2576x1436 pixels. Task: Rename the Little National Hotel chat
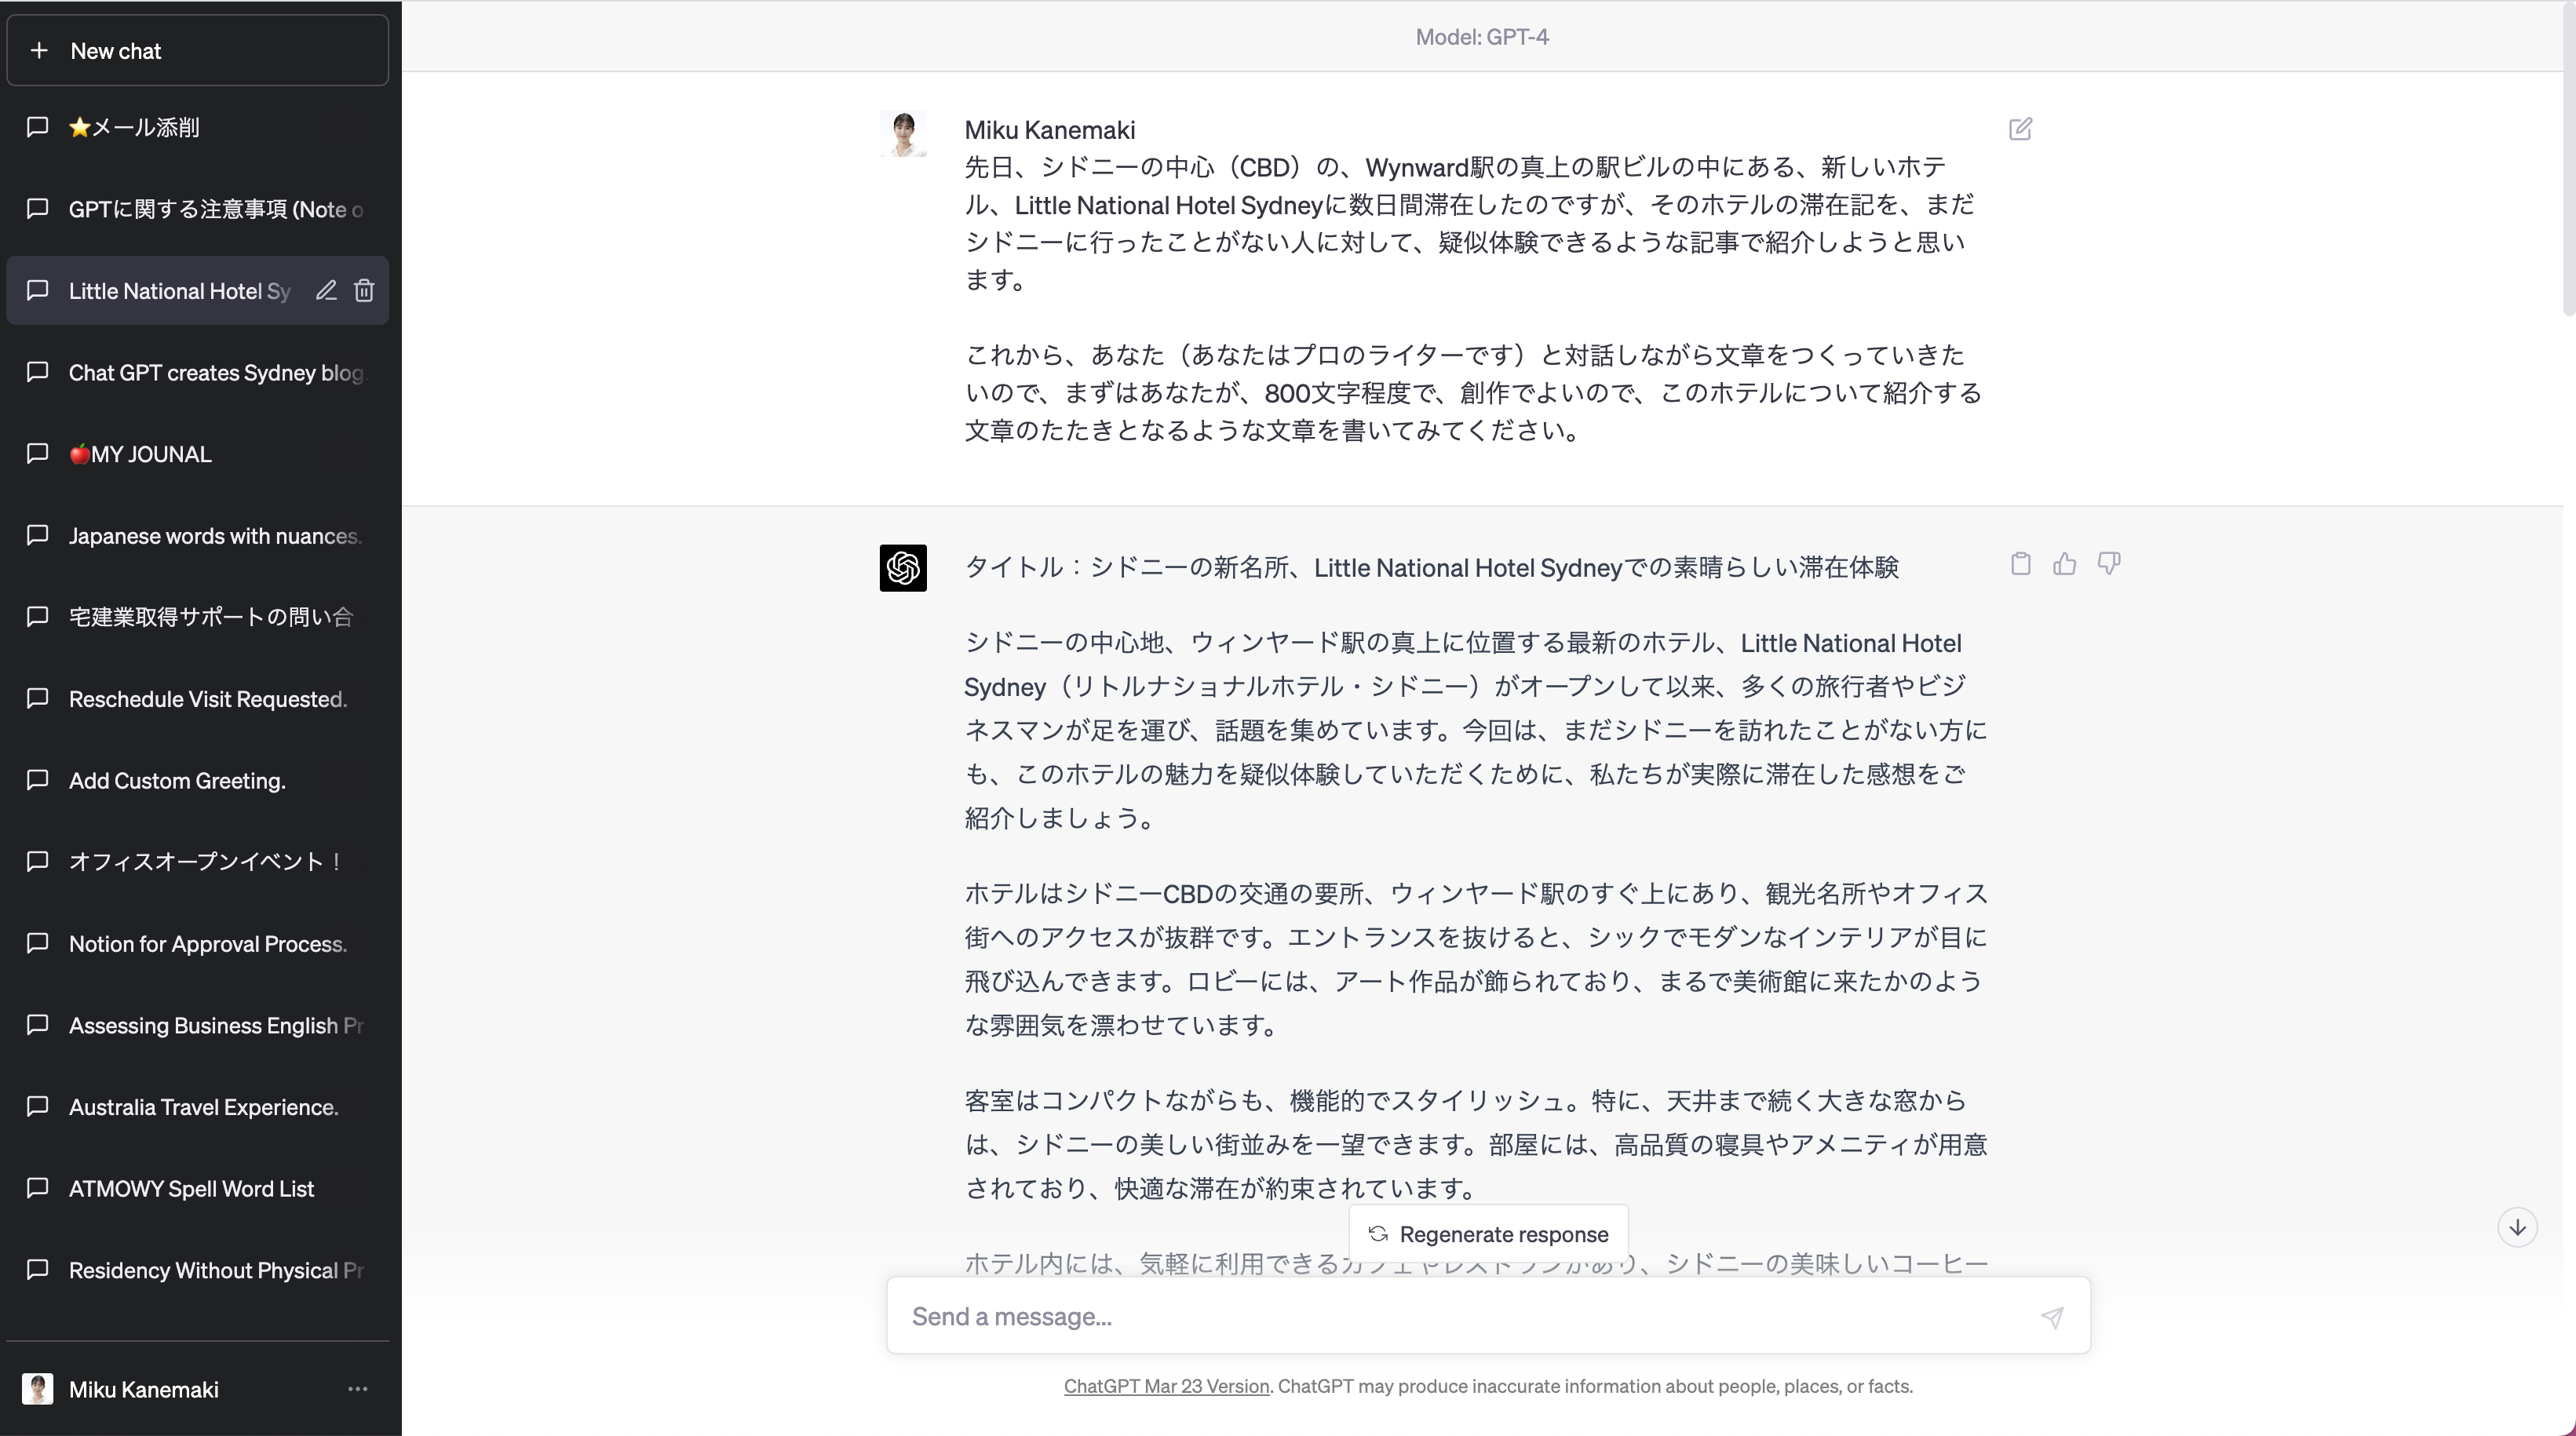pos(326,291)
